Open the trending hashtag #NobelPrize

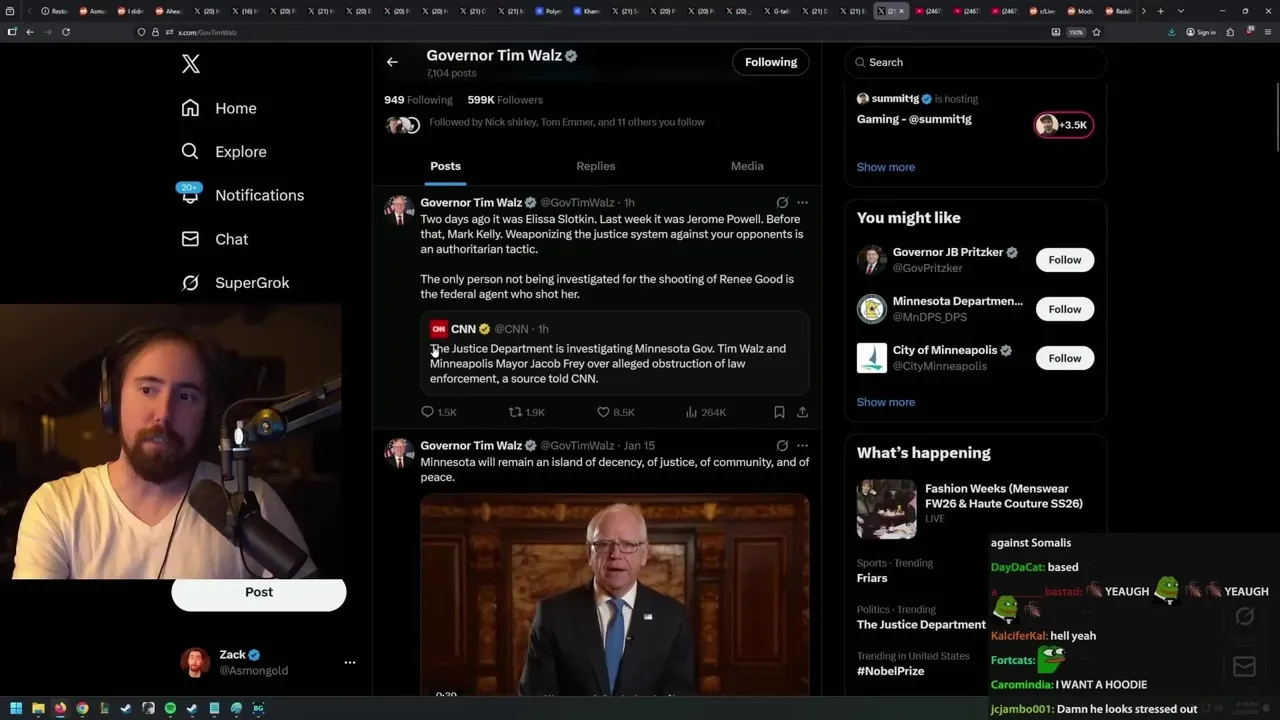coord(890,671)
